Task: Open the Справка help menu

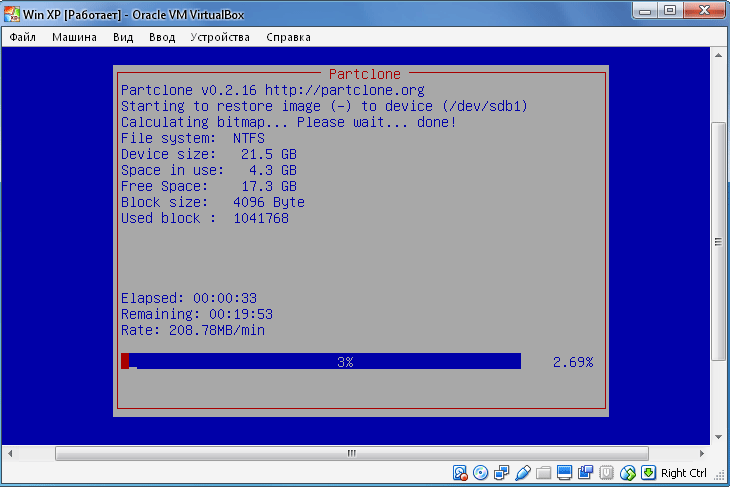Action: click(x=288, y=37)
